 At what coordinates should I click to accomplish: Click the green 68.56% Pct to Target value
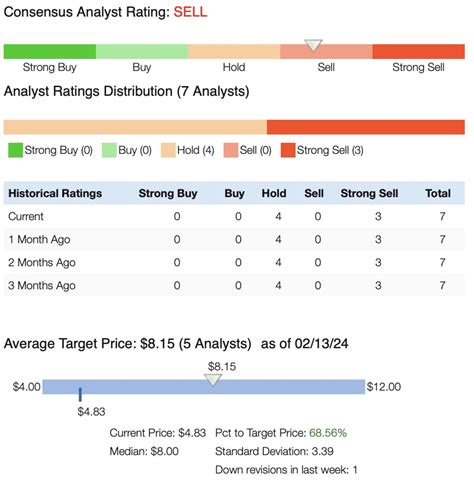pyautogui.click(x=328, y=433)
